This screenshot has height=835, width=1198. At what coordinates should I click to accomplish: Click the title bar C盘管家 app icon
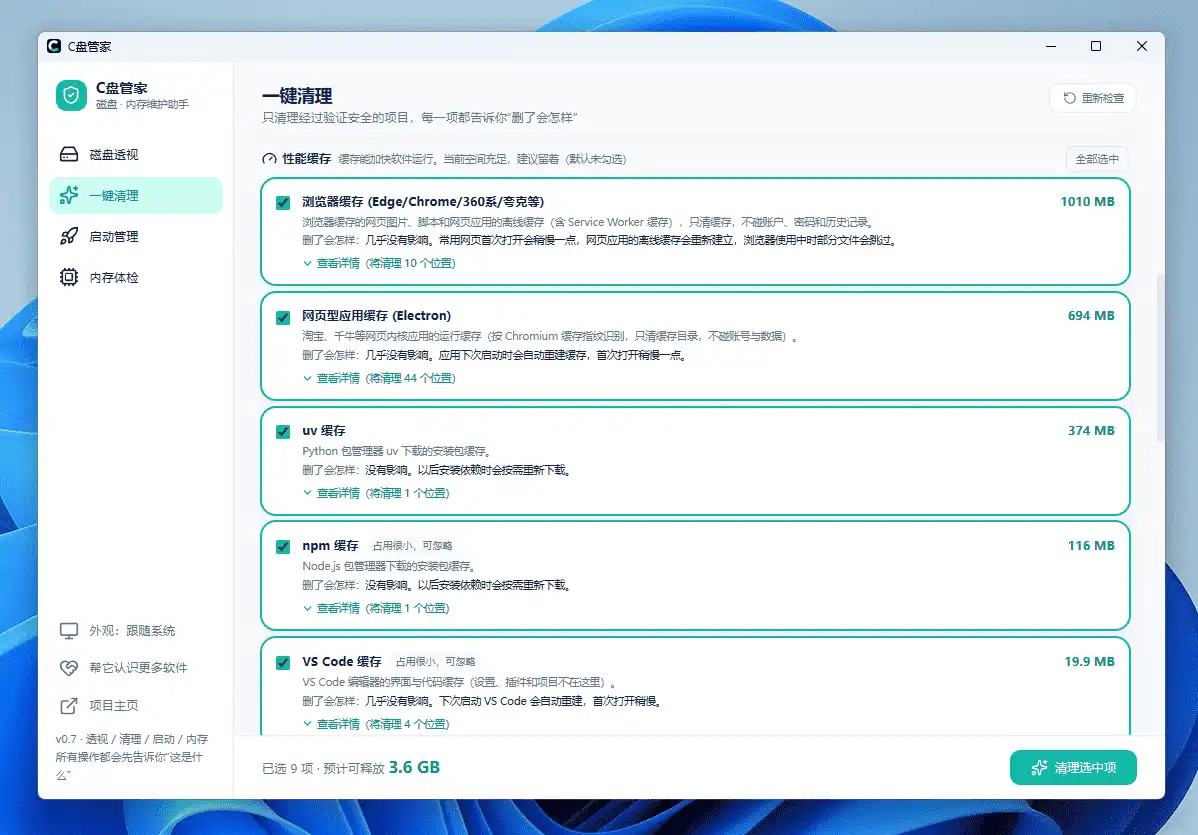tap(54, 47)
